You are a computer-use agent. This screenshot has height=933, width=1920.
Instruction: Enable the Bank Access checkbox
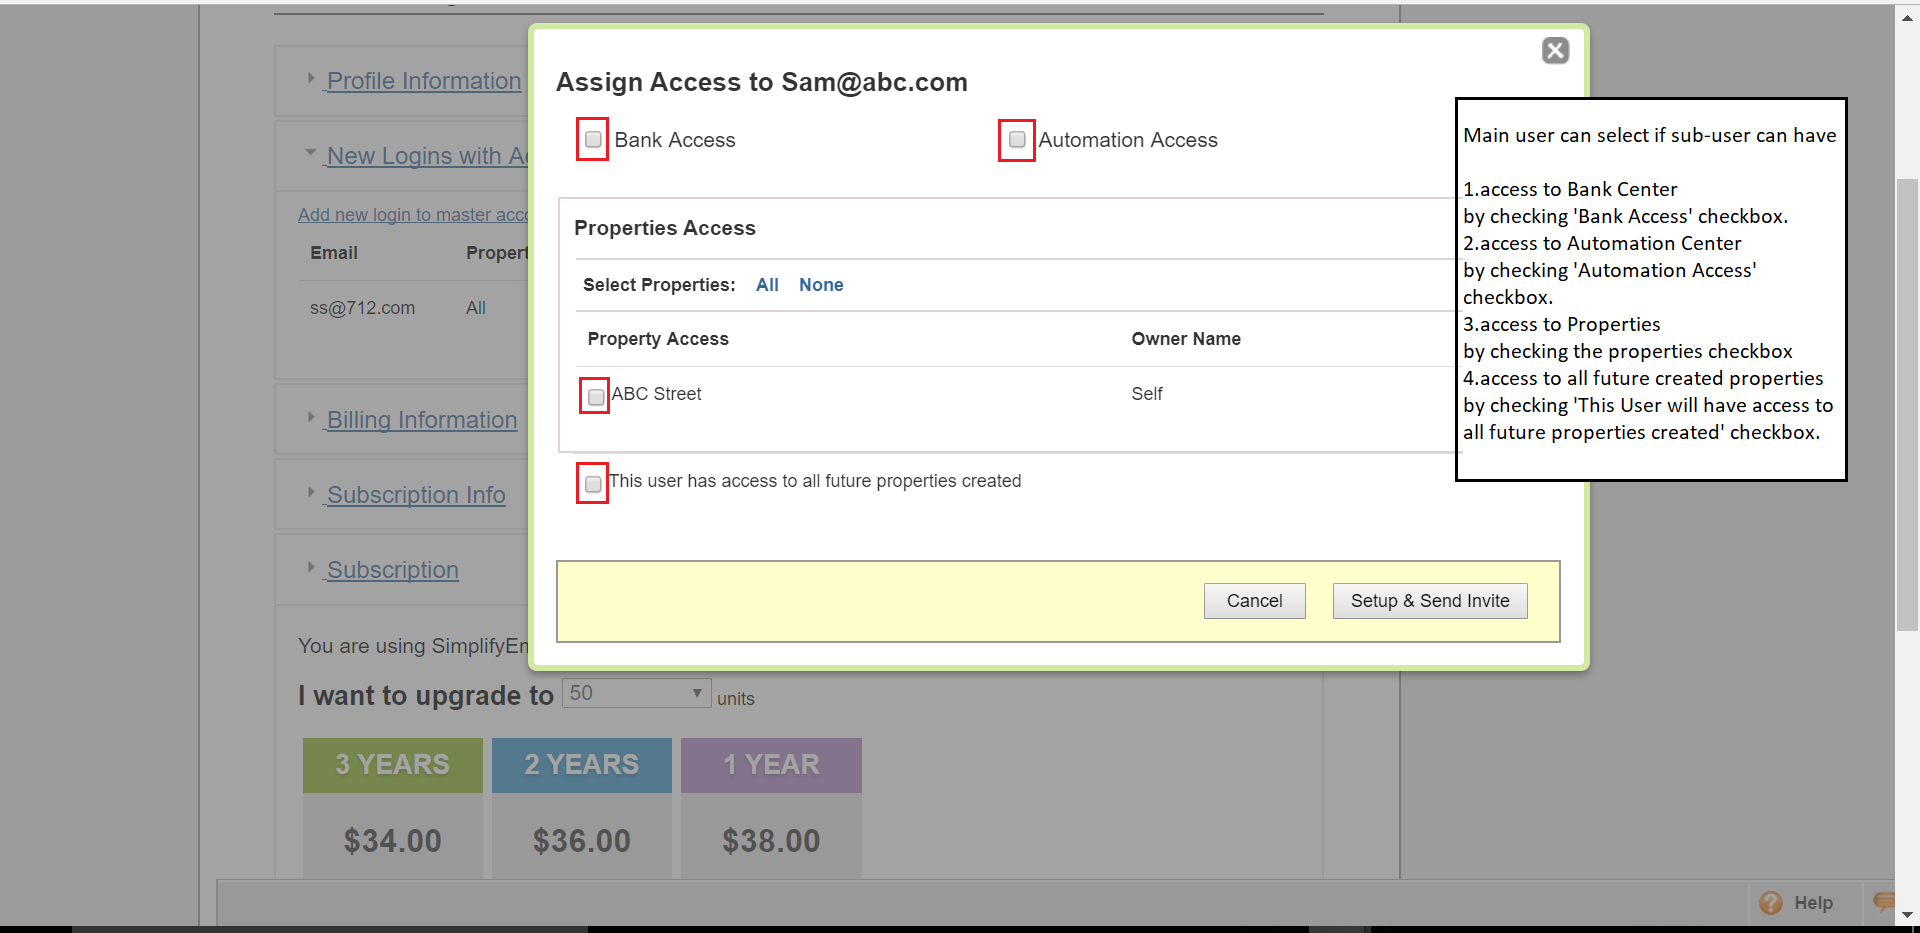[x=593, y=139]
